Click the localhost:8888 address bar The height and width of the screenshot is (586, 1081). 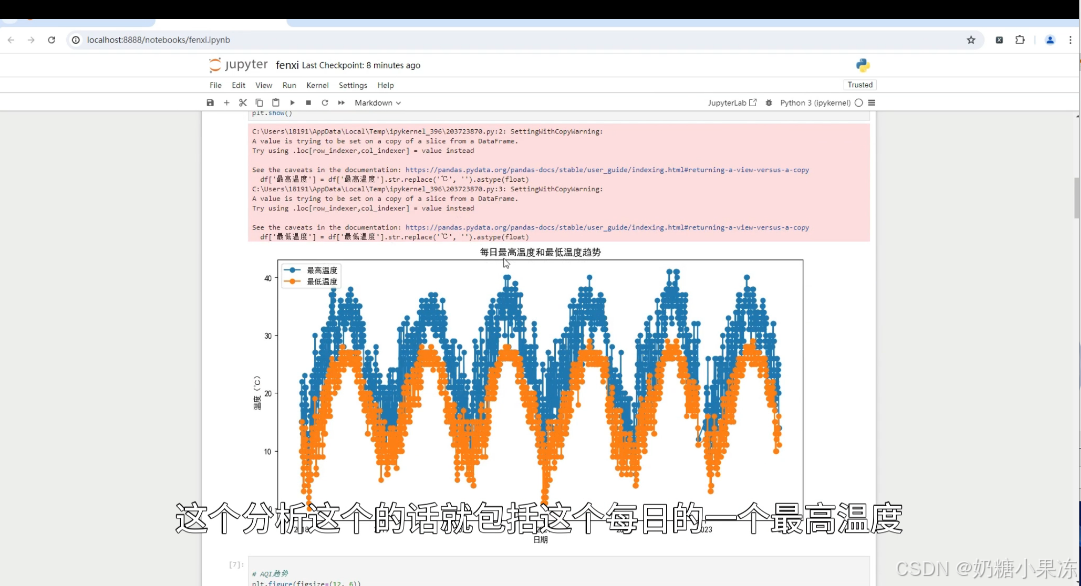(x=524, y=40)
